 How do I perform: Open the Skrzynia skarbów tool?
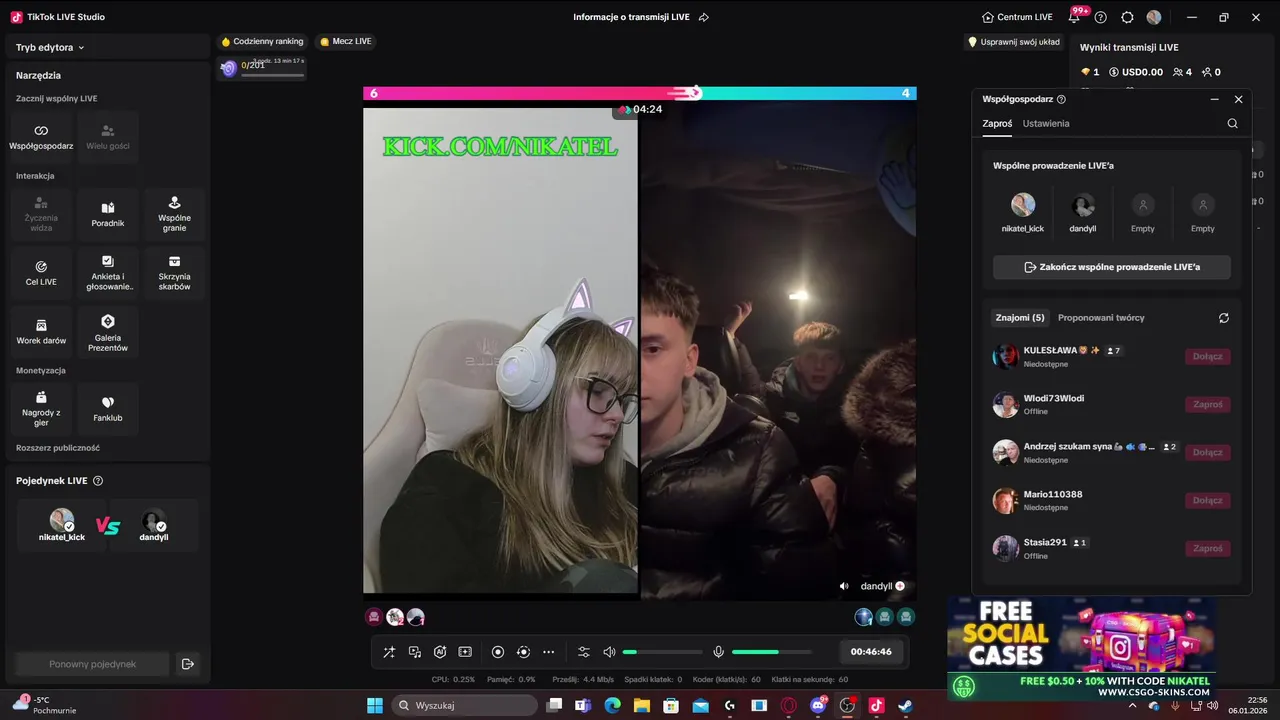click(174, 273)
